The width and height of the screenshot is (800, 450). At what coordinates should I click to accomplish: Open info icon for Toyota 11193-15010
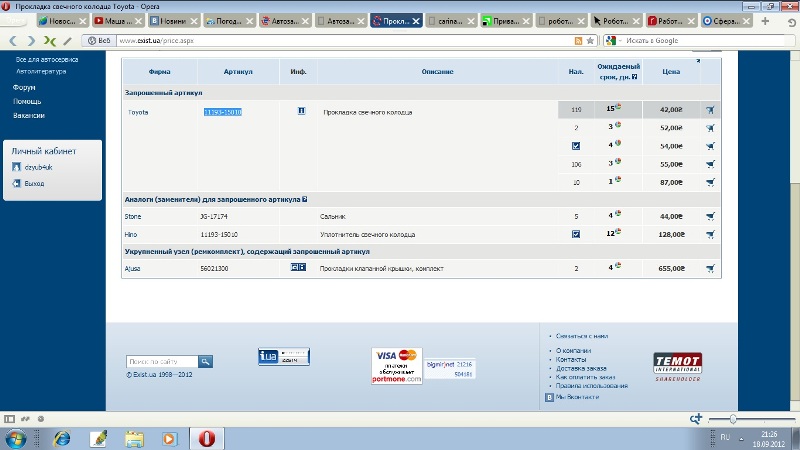point(298,111)
